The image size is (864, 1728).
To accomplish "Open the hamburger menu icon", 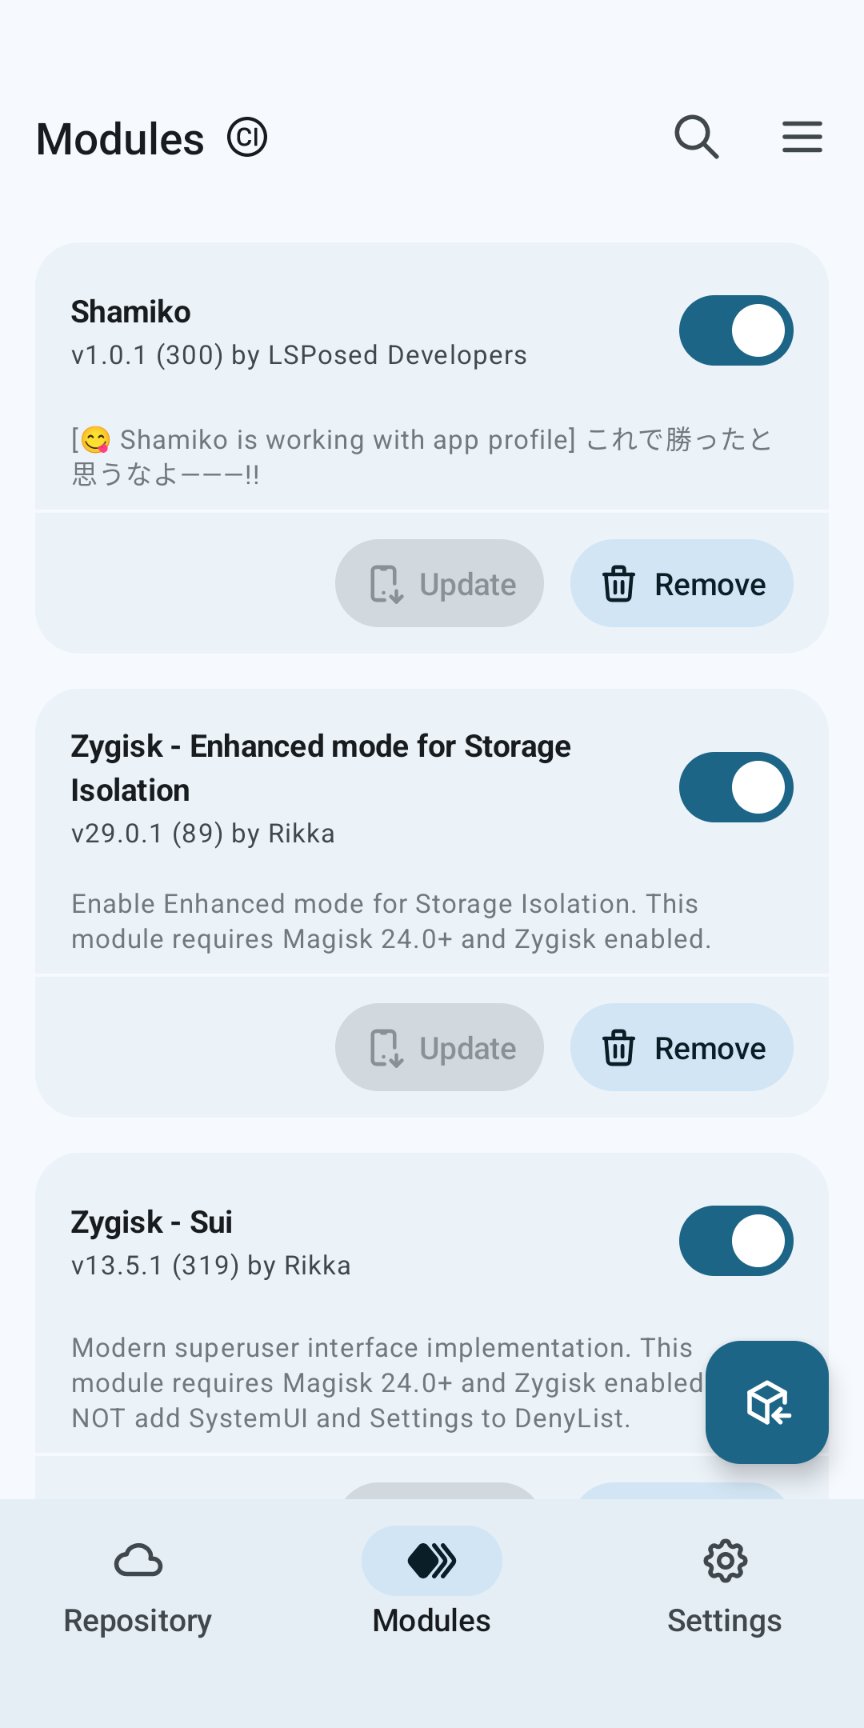I will coord(802,137).
